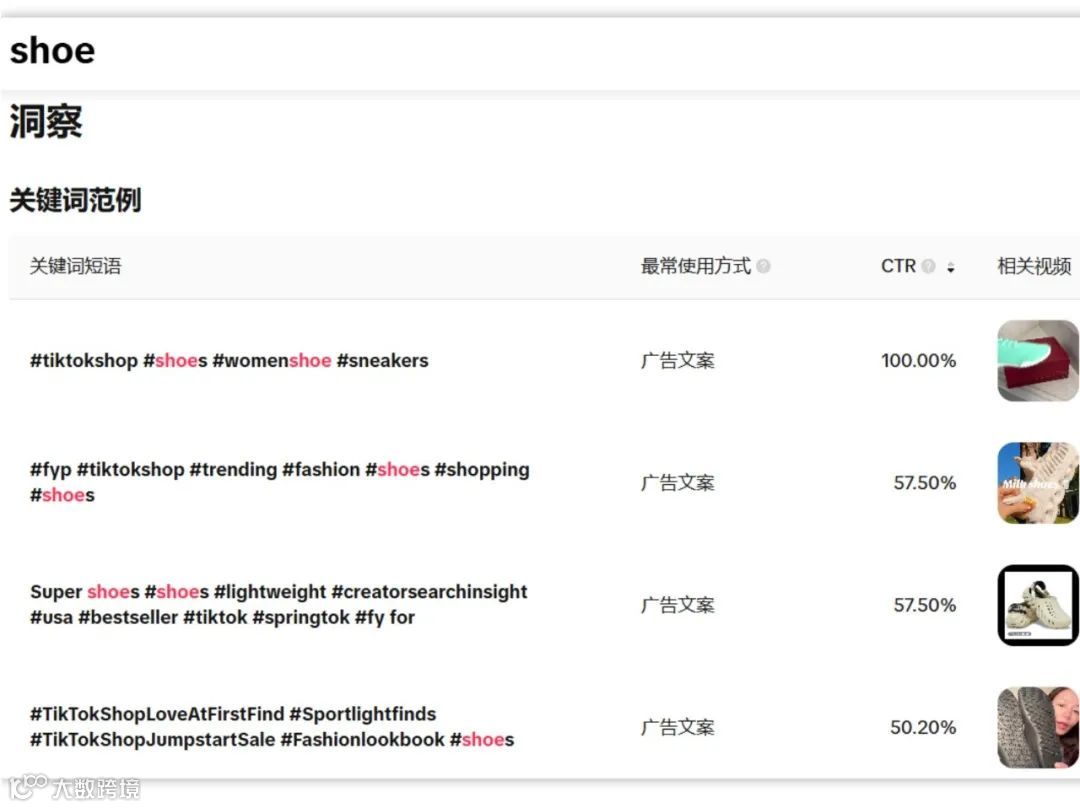Select the #TikTokShopLoveAtFirstFind keyword phrase

coord(272,727)
